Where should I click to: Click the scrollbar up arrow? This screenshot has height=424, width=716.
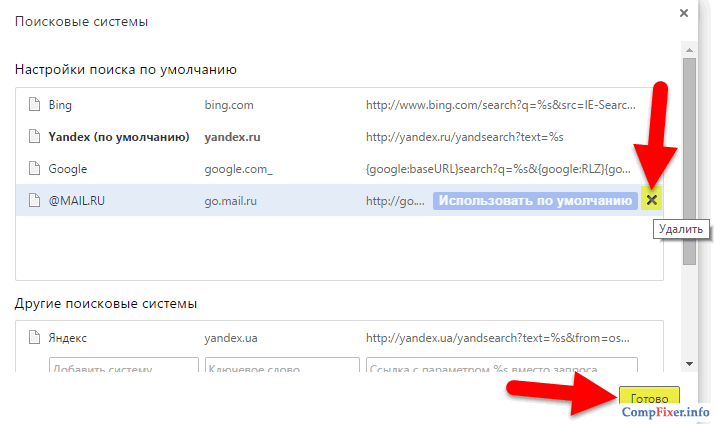click(x=690, y=50)
